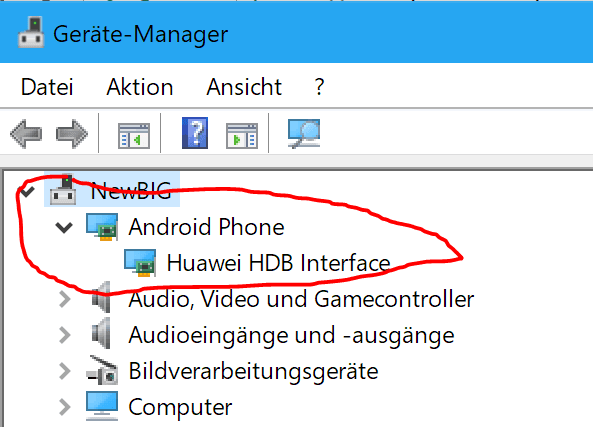Expand the Bildverarbeitungsgeräte category
The image size is (593, 427).
65,371
